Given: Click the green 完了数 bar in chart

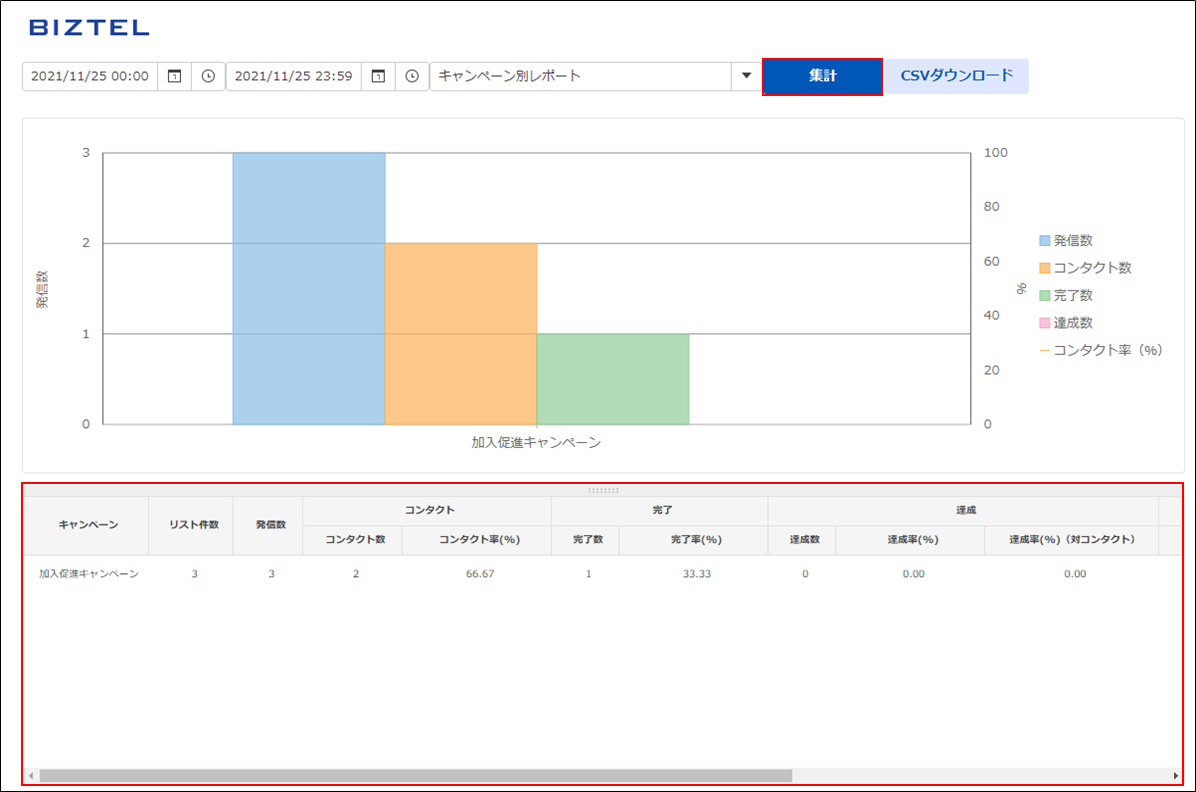Looking at the screenshot, I should pos(613,379).
